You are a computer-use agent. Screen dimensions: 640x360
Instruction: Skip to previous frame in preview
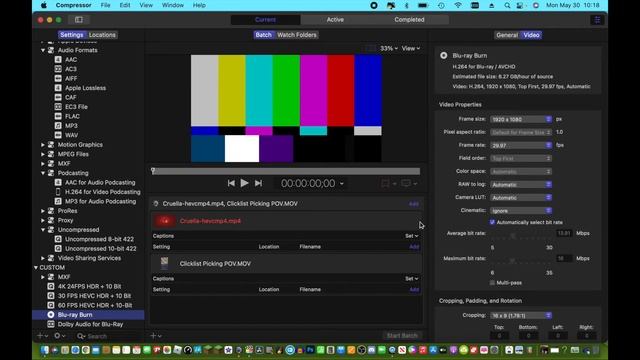pos(231,183)
